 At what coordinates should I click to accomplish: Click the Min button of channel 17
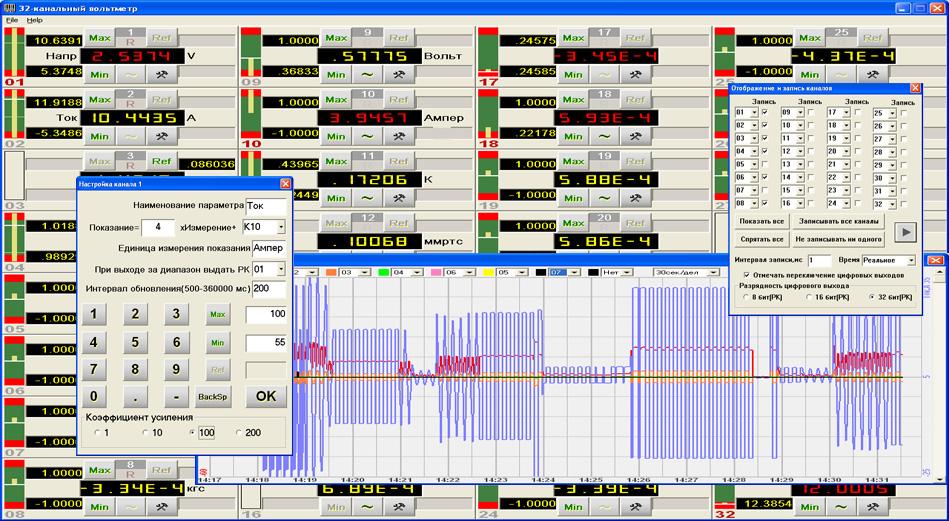[x=573, y=75]
